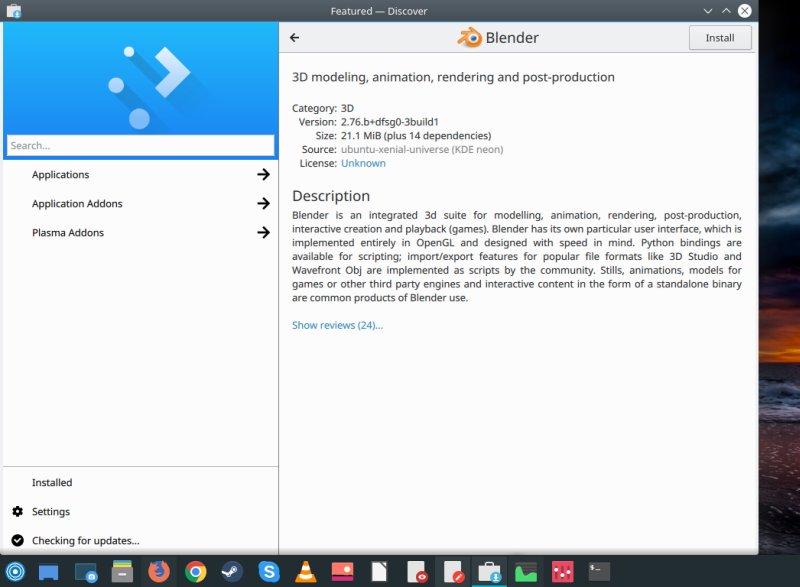This screenshot has width=800, height=587.
Task: Open the Applications category
Action: pyautogui.click(x=141, y=174)
